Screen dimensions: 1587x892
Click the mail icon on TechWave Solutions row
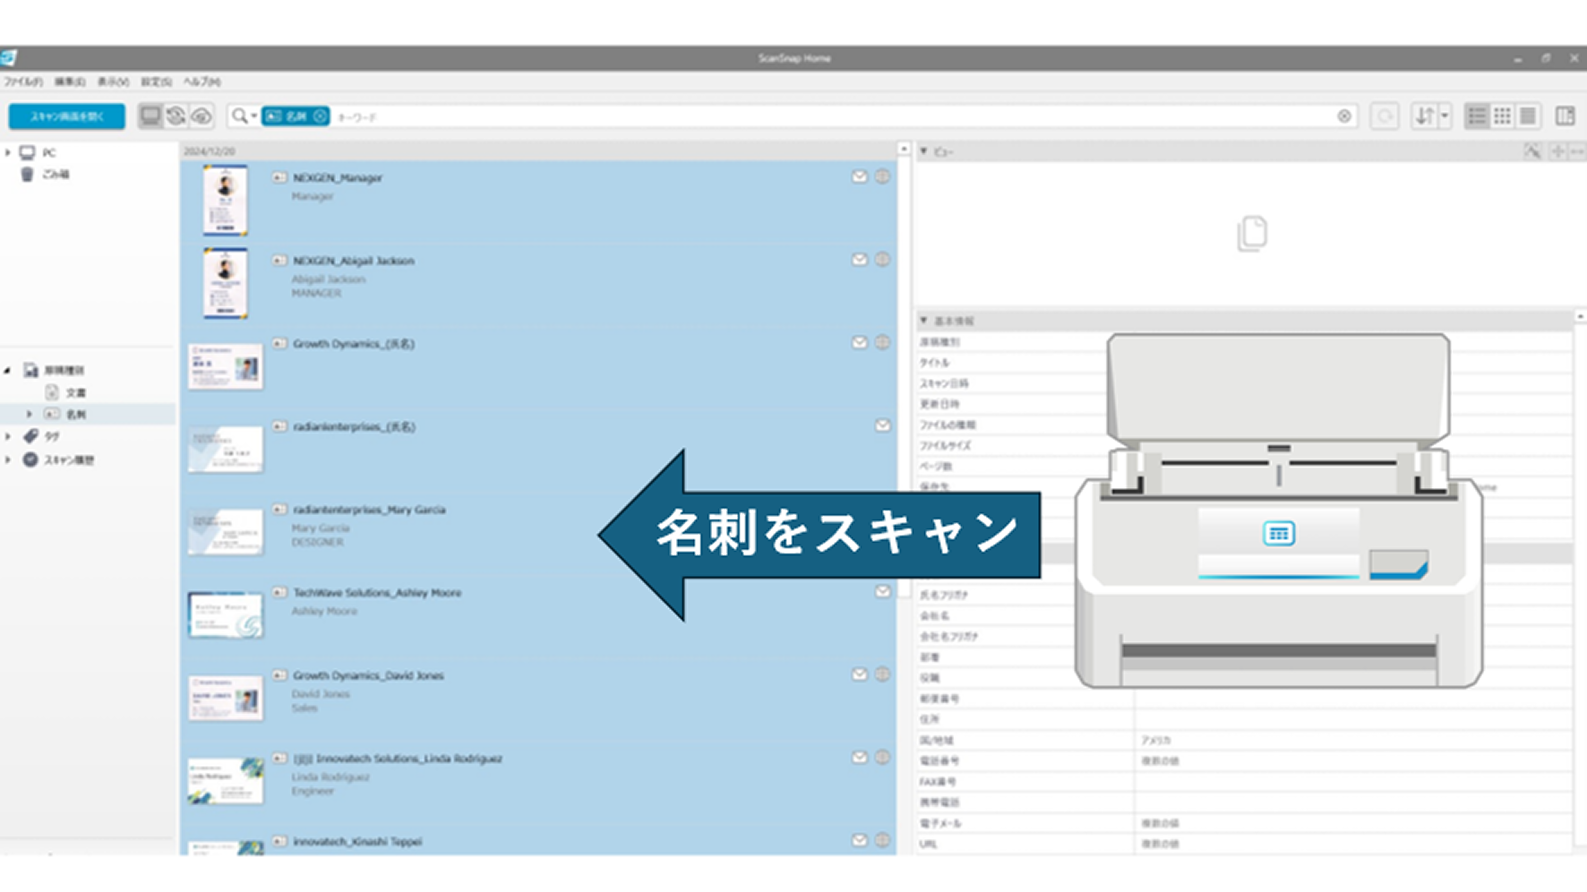(x=882, y=592)
